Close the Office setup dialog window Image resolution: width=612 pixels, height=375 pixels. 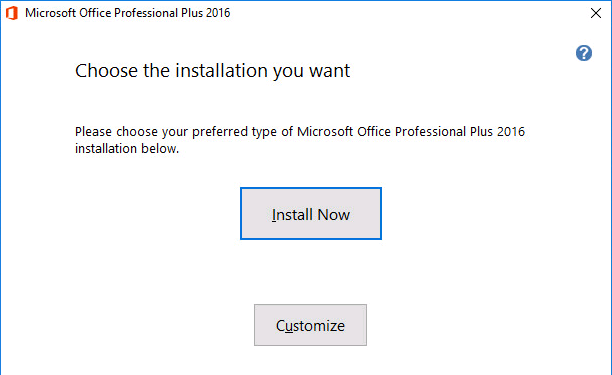click(x=596, y=13)
